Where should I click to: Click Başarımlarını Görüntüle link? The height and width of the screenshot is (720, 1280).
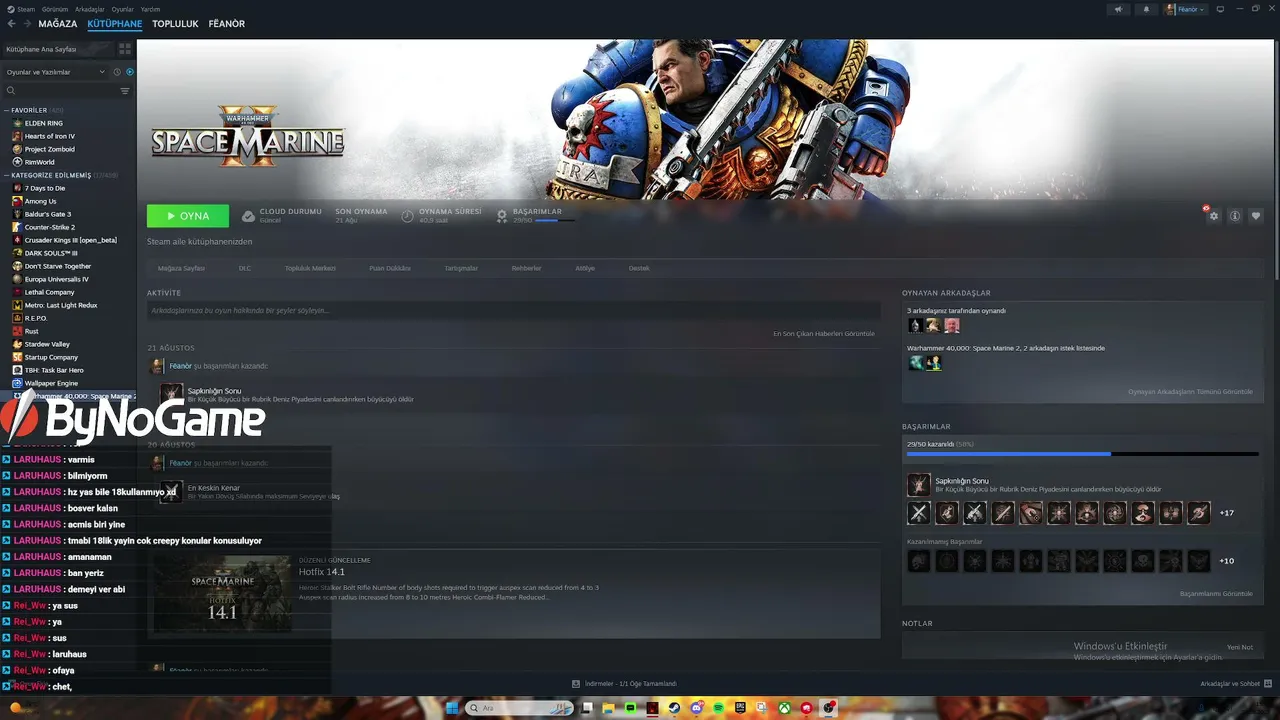pyautogui.click(x=1216, y=594)
